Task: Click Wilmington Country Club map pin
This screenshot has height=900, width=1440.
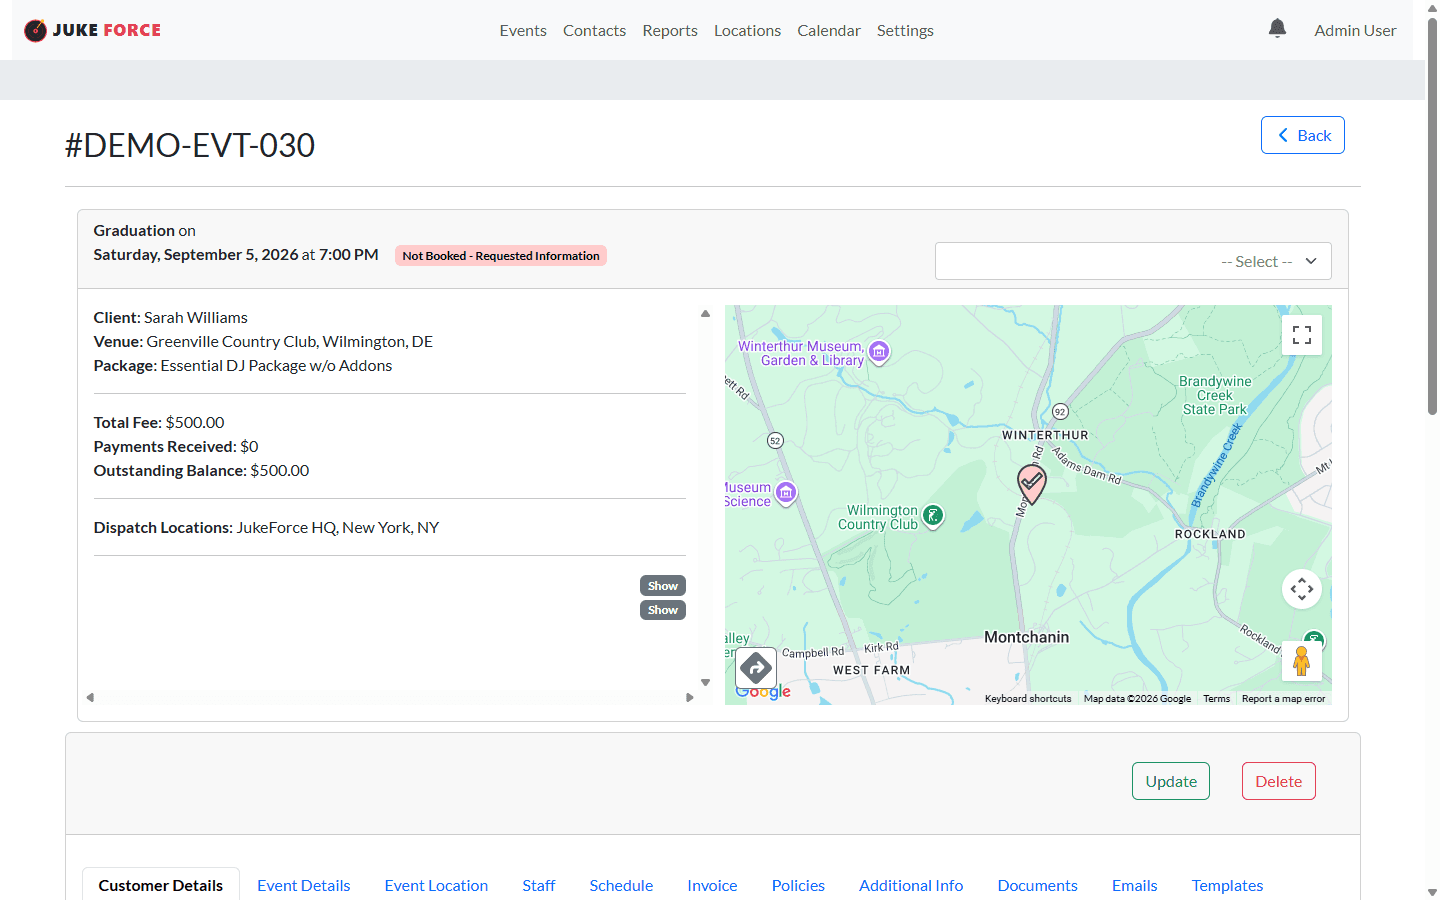Action: [933, 516]
